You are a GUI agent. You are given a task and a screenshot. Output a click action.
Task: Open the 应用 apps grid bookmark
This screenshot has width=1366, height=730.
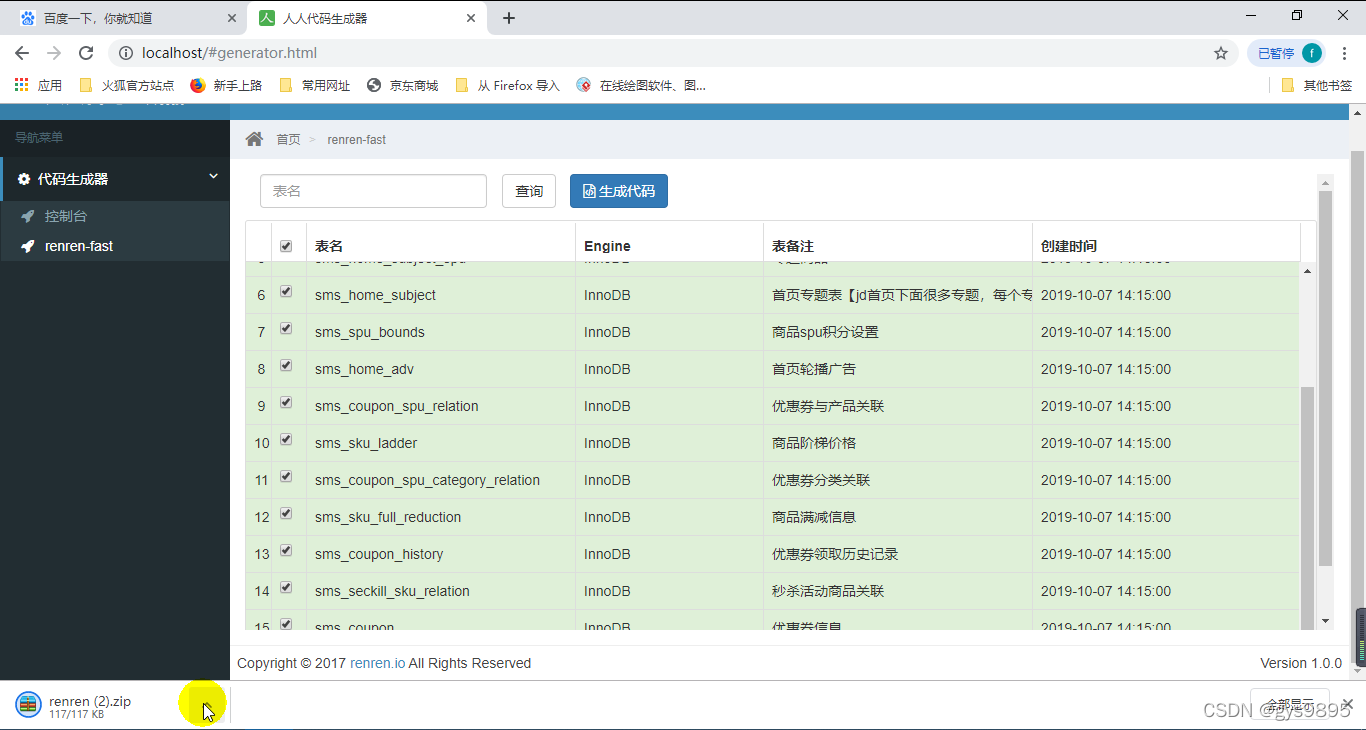point(38,85)
